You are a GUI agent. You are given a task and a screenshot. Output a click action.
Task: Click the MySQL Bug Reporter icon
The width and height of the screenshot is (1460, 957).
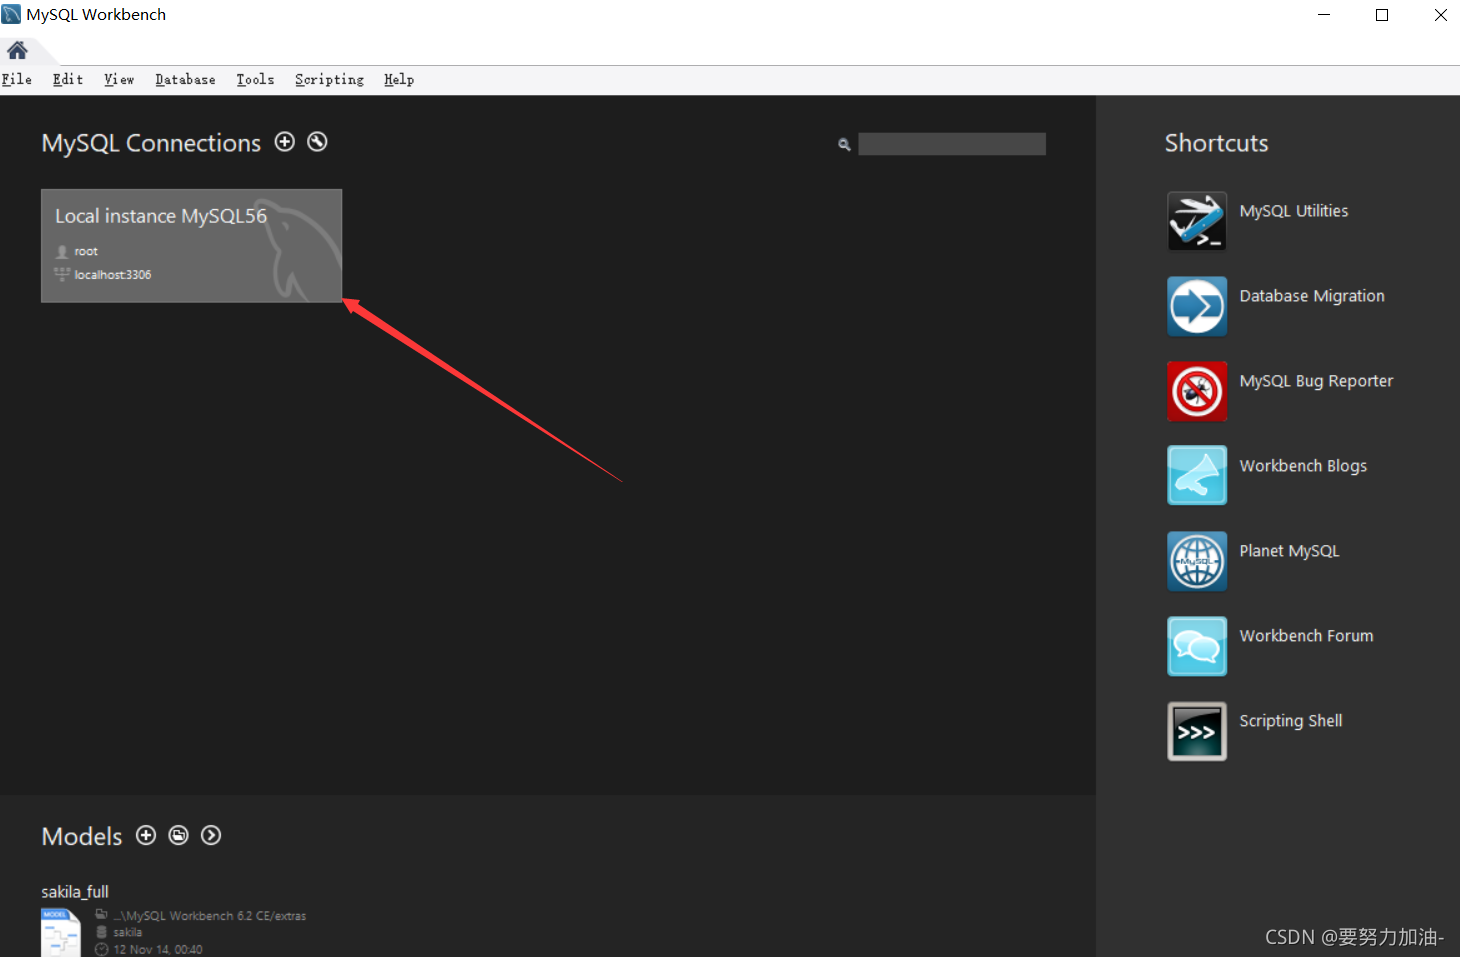click(1197, 391)
